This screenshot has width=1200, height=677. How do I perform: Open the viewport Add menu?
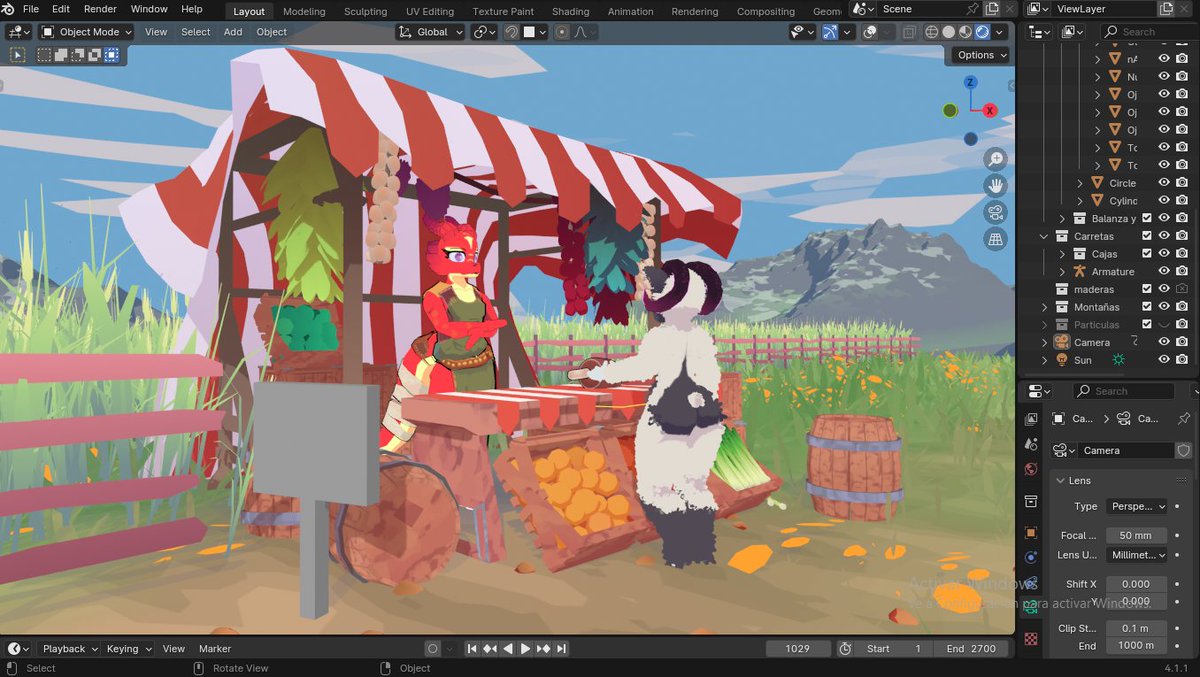click(233, 32)
